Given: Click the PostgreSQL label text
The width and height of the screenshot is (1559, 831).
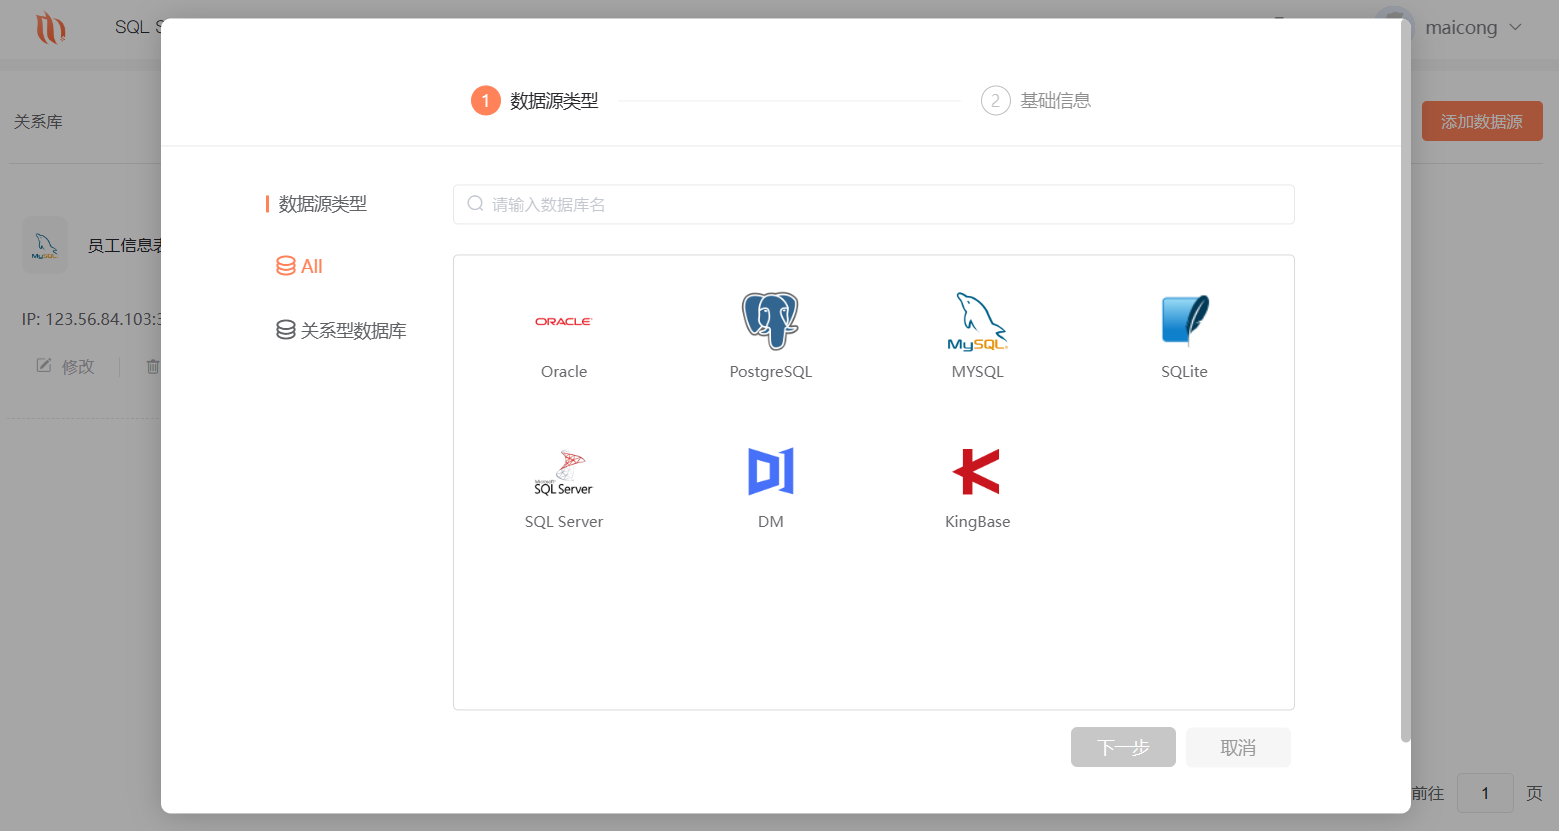Looking at the screenshot, I should [771, 371].
